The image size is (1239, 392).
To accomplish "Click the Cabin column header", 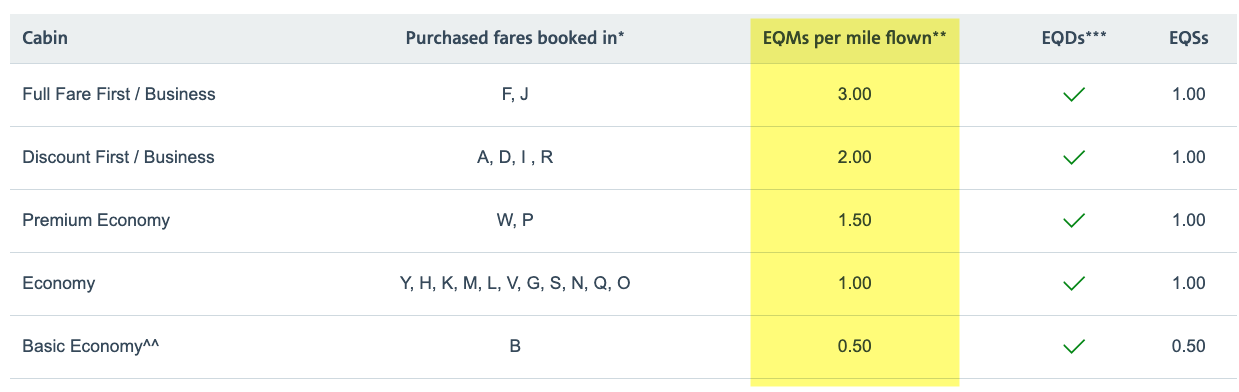I will (x=45, y=38).
